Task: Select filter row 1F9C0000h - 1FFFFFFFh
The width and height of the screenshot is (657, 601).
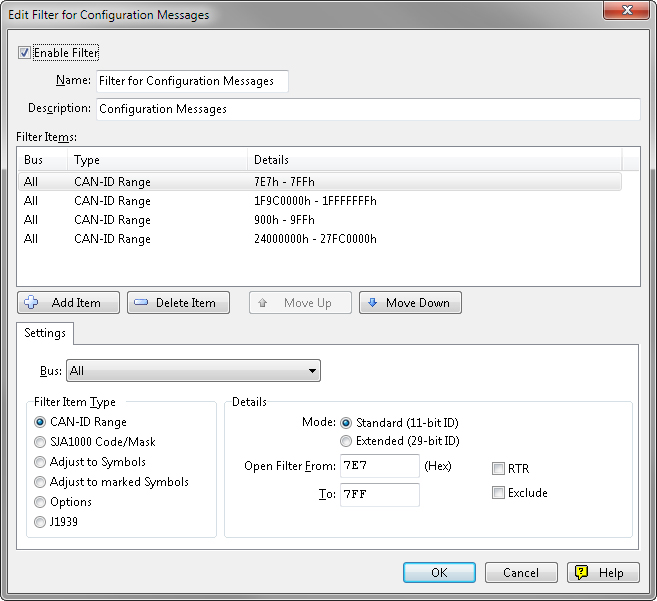Action: click(320, 201)
